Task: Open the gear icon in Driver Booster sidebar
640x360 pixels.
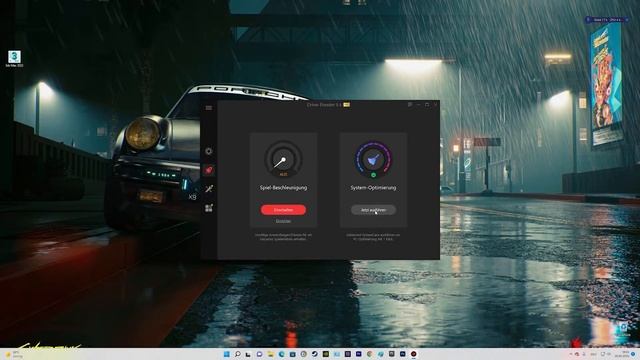Action: (209, 151)
